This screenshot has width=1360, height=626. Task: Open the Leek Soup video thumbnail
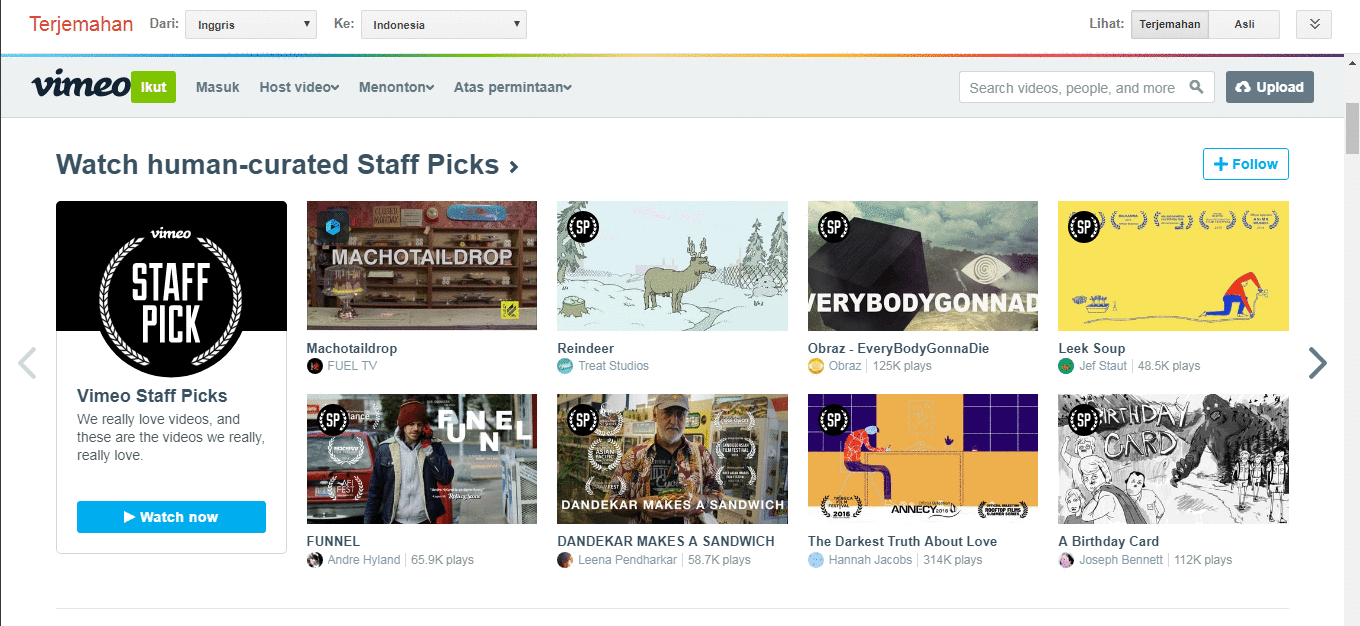pos(1173,266)
